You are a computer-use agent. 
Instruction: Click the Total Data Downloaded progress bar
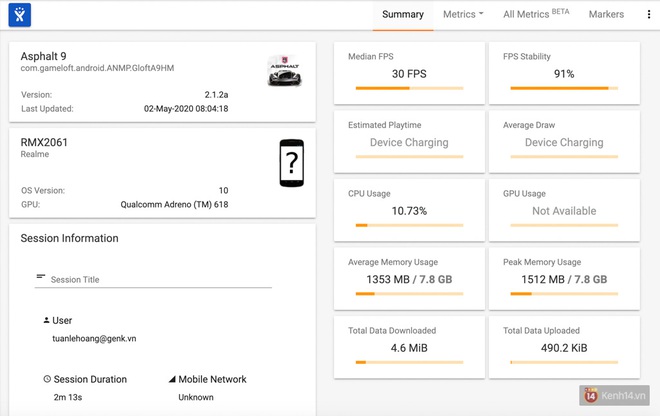[409, 363]
